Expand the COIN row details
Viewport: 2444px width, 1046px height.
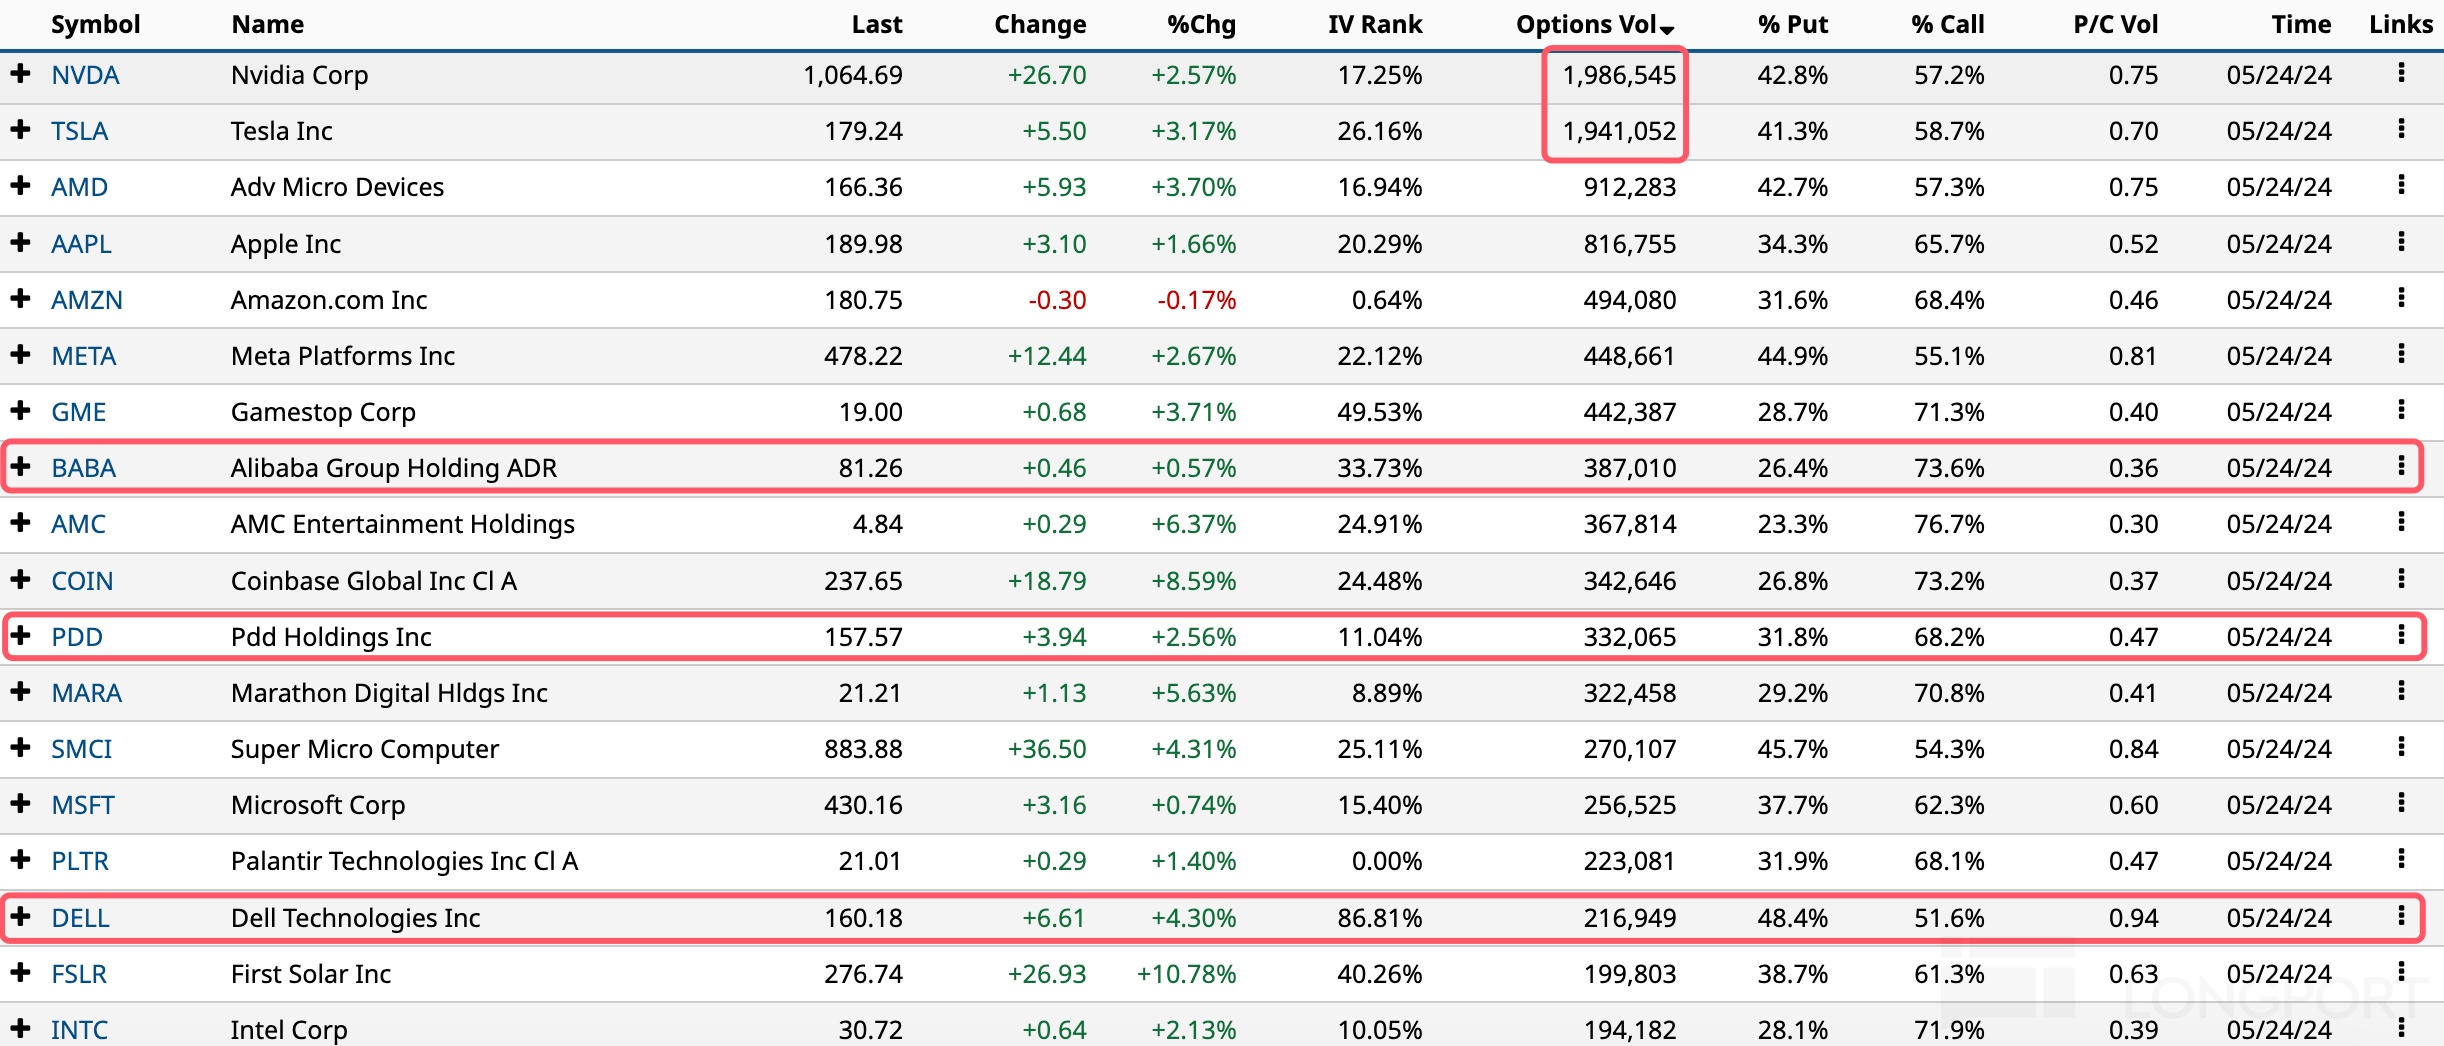20,580
